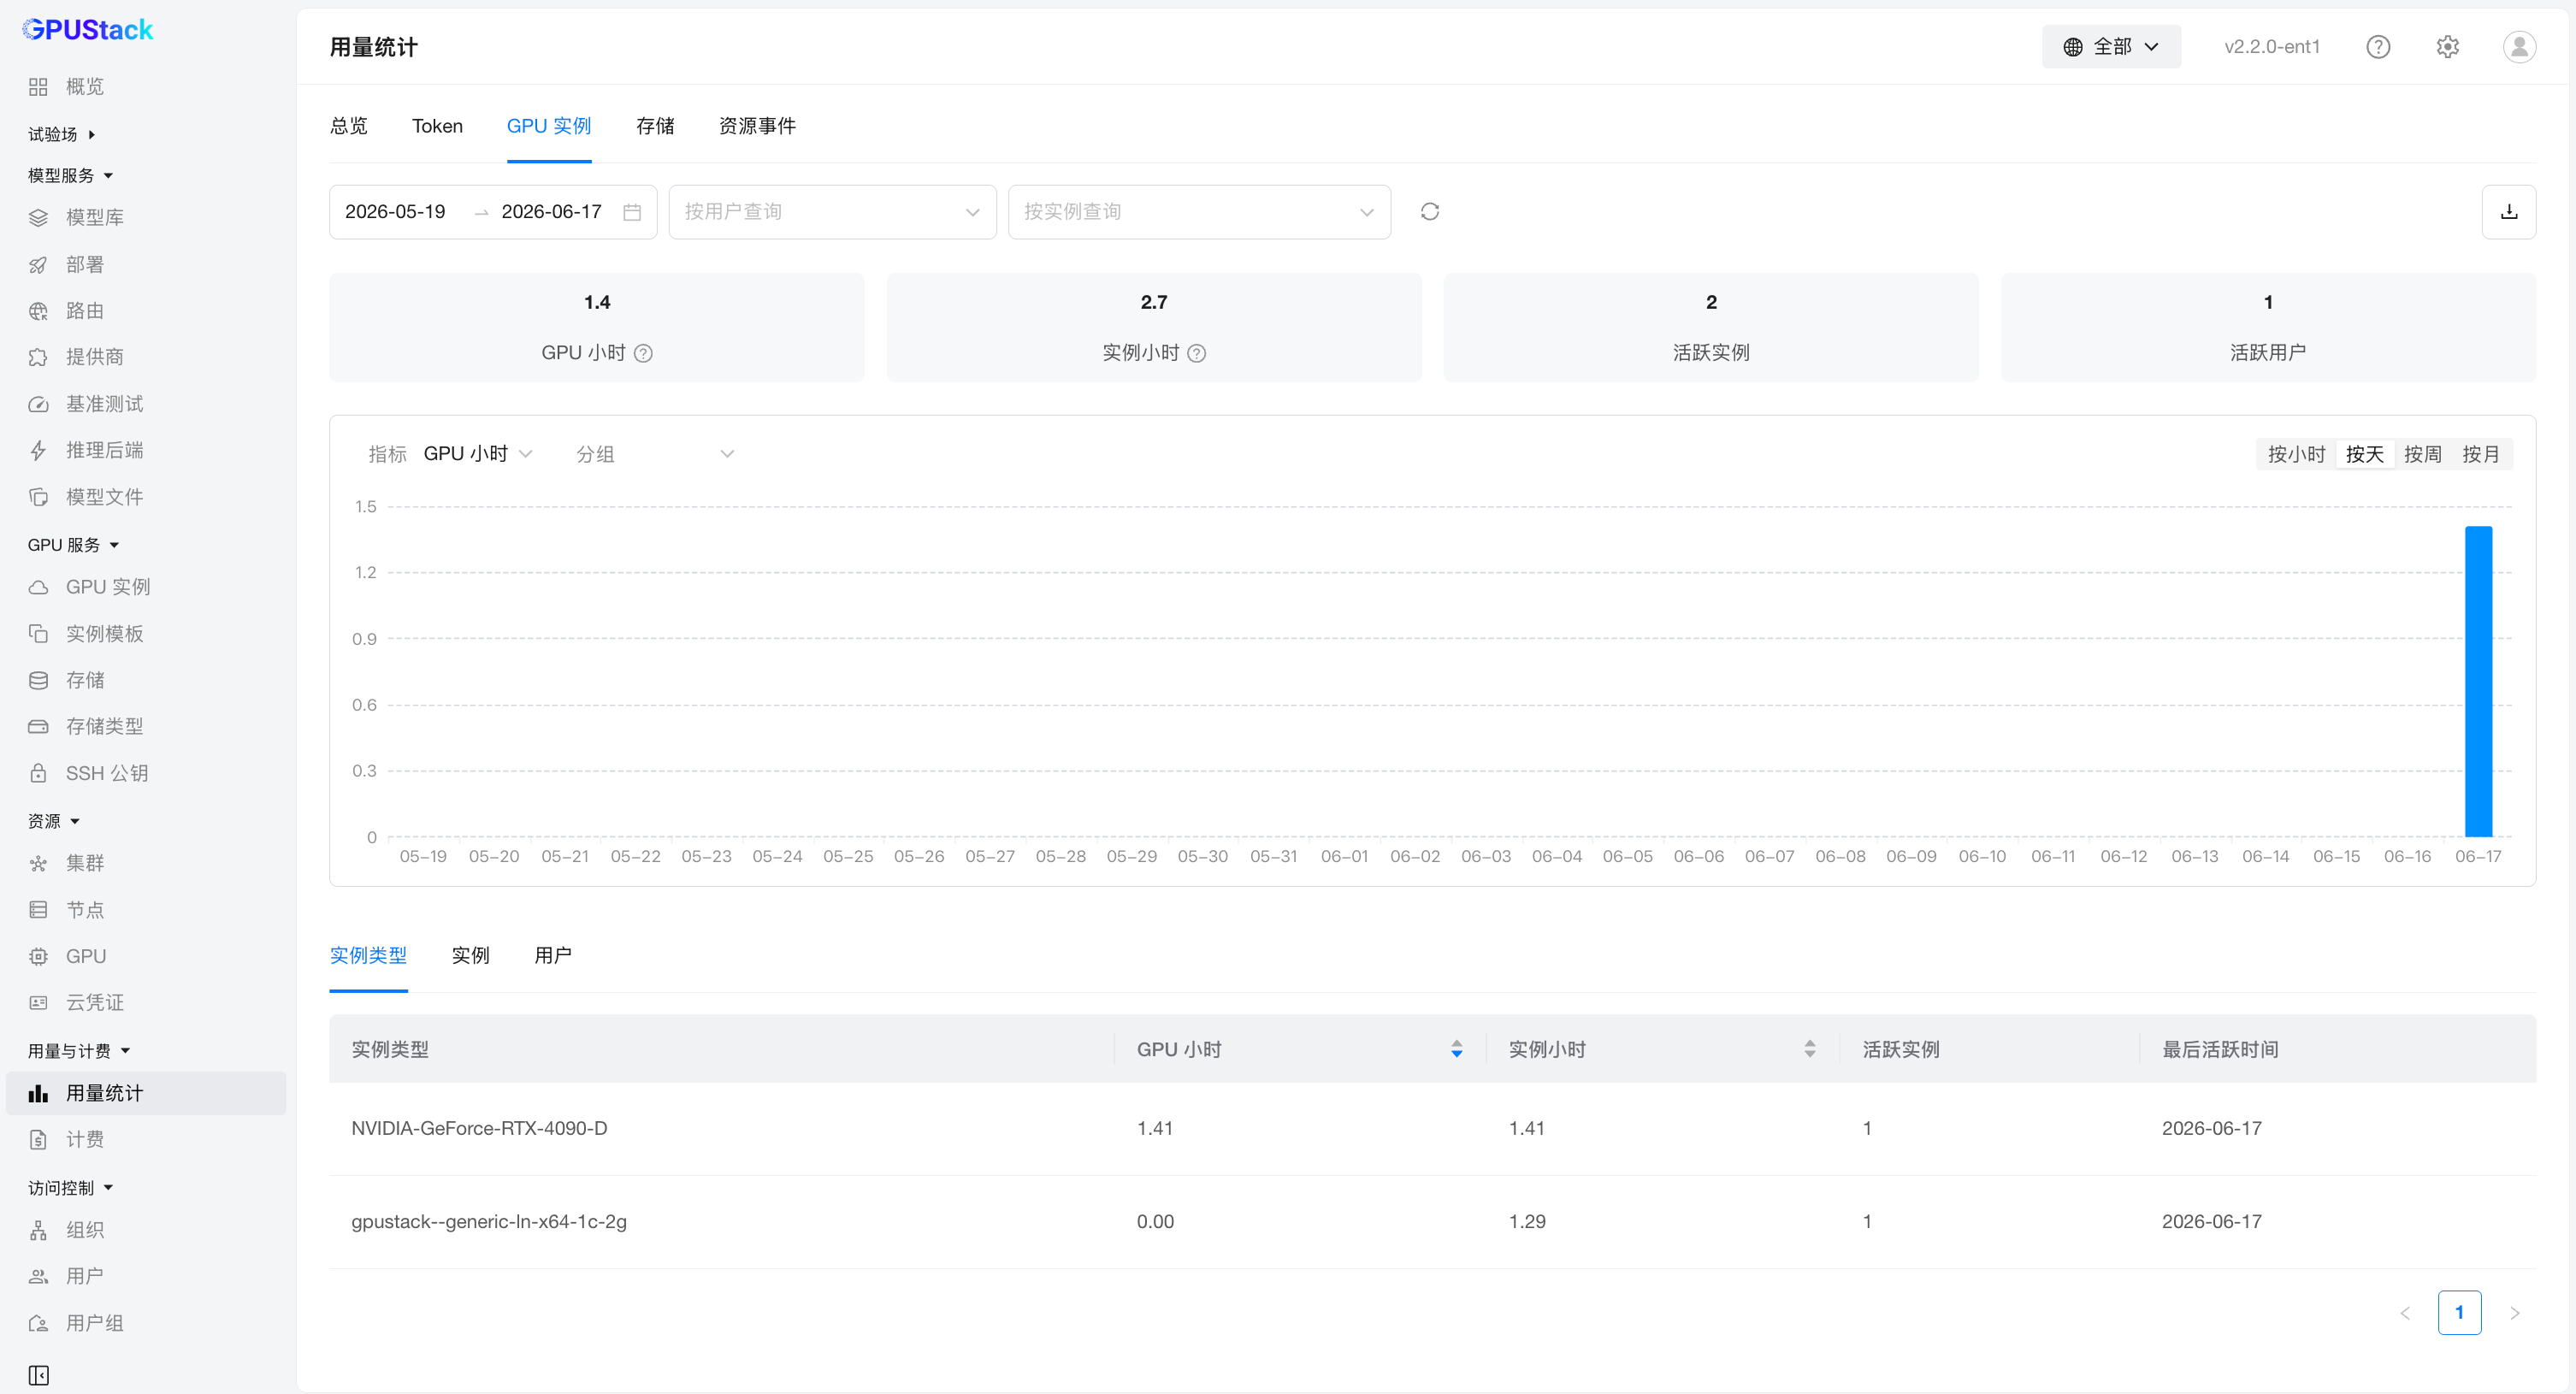Open the 按实例查询 dropdown
2576x1394 pixels.
[1199, 212]
